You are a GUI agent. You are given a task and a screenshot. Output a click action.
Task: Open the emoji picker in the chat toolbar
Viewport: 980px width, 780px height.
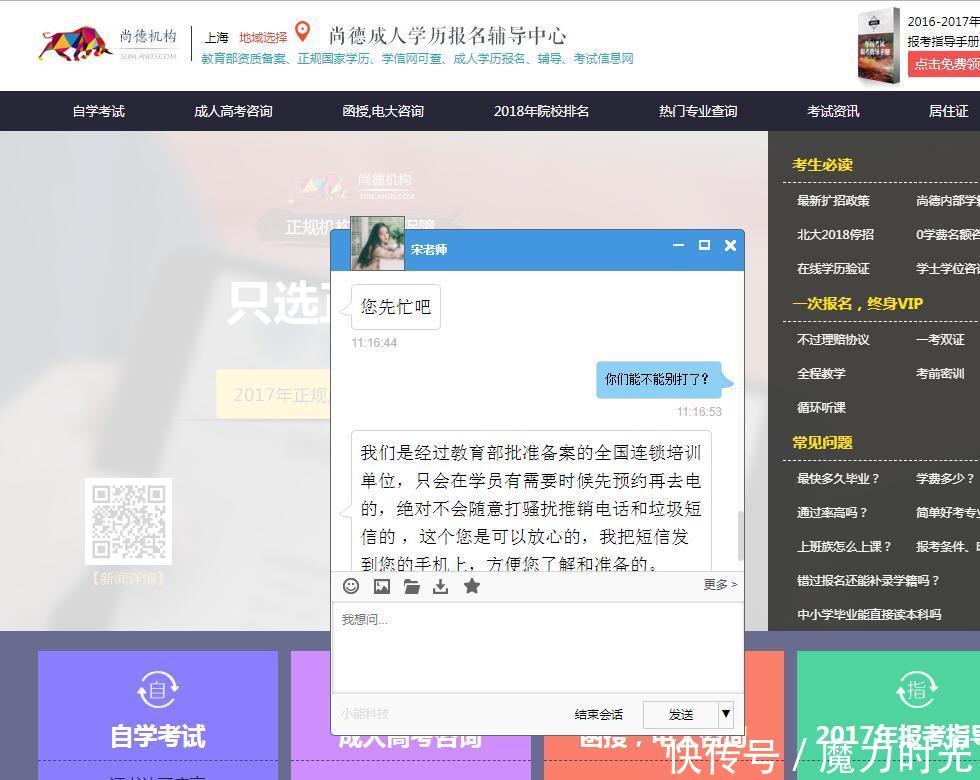[351, 586]
